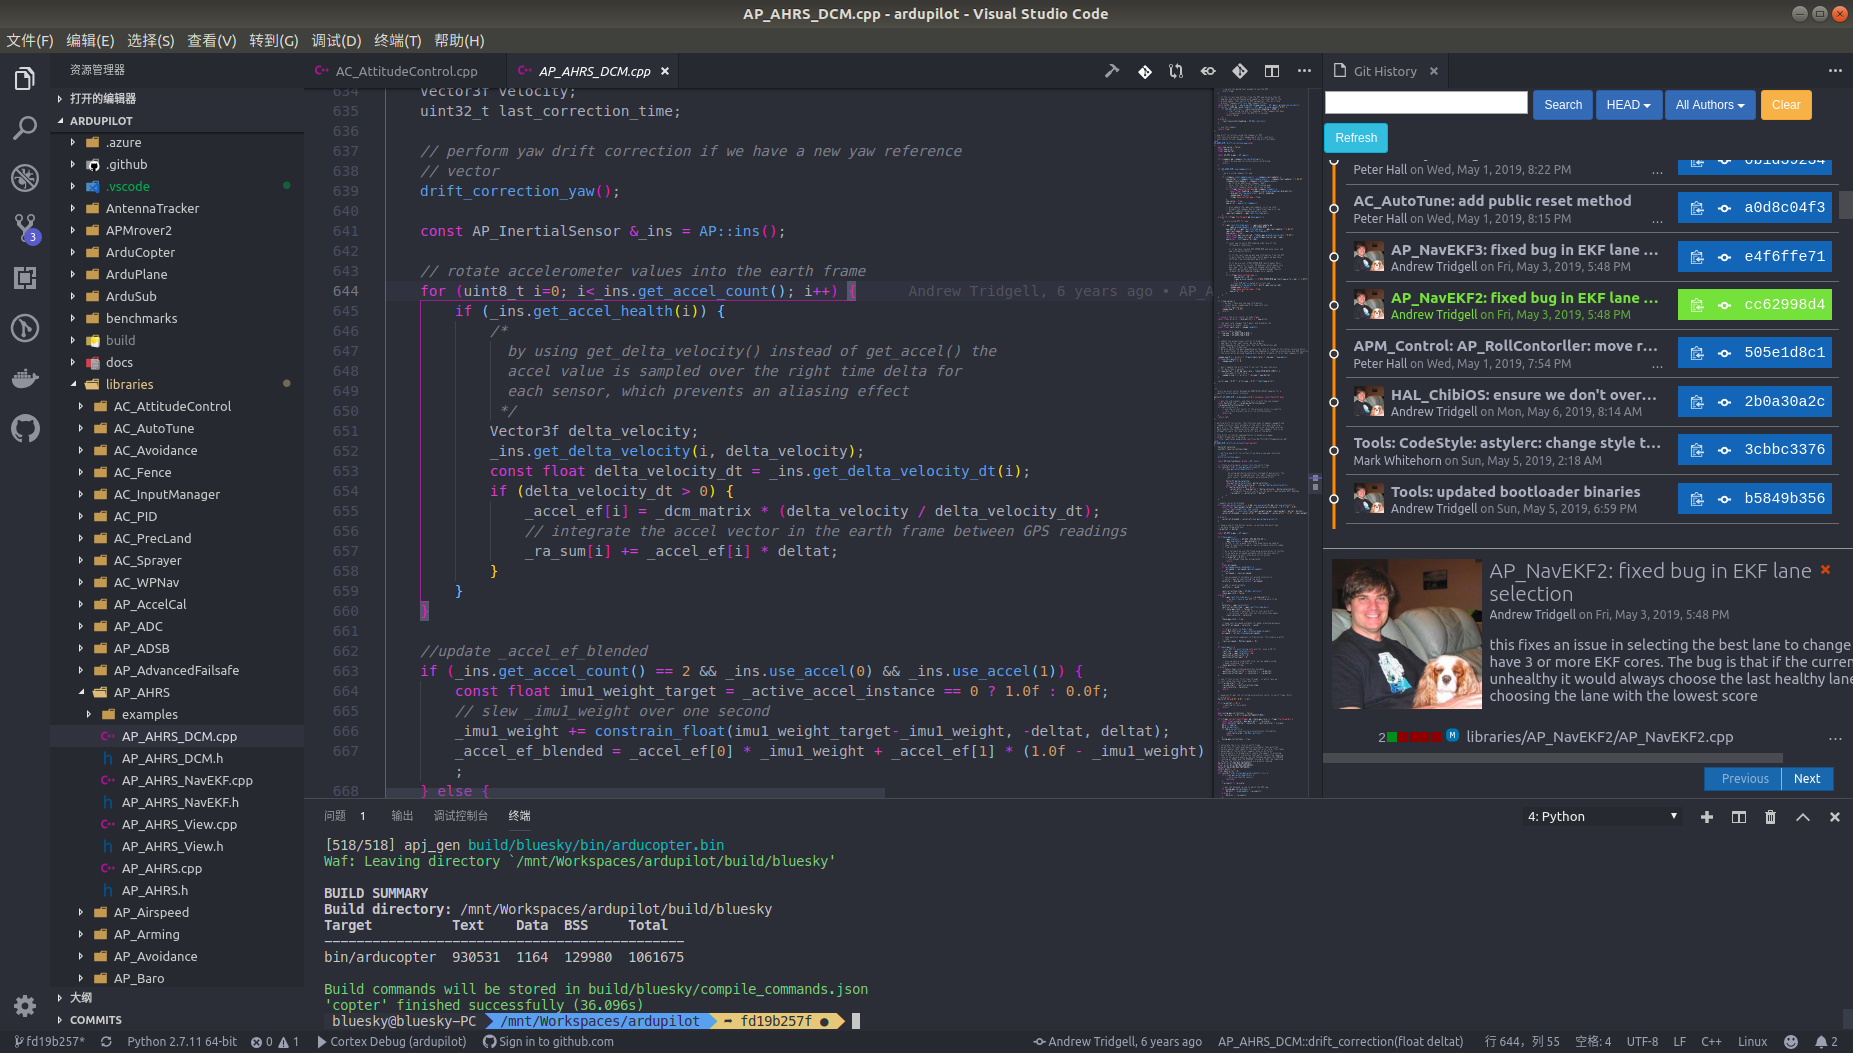Focus the Git History search input

(x=1426, y=103)
